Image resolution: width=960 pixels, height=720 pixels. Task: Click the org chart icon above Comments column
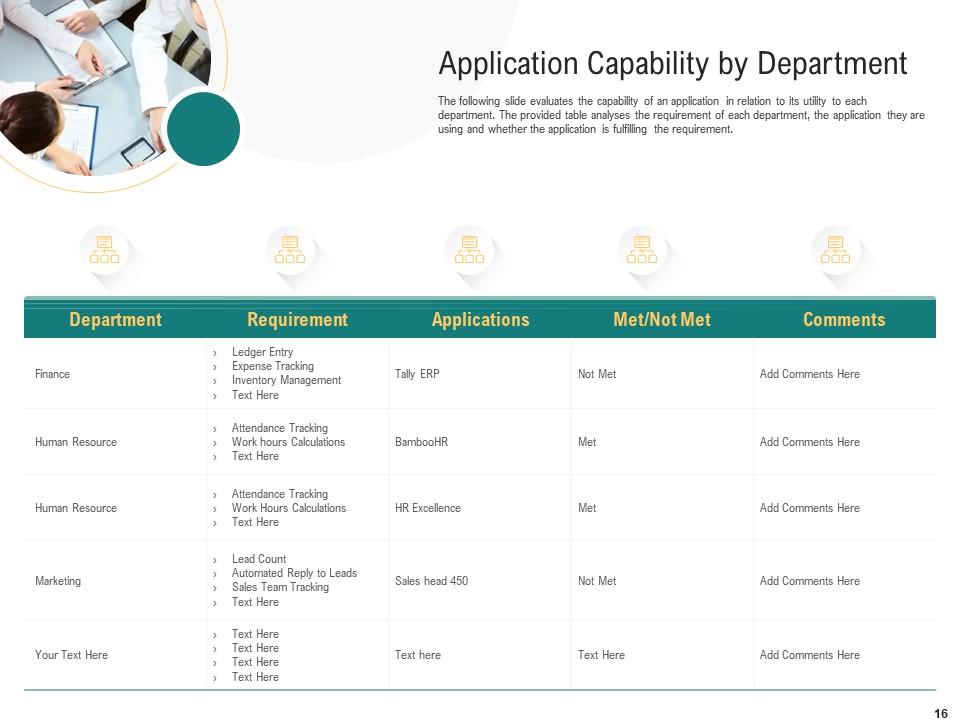click(x=835, y=248)
